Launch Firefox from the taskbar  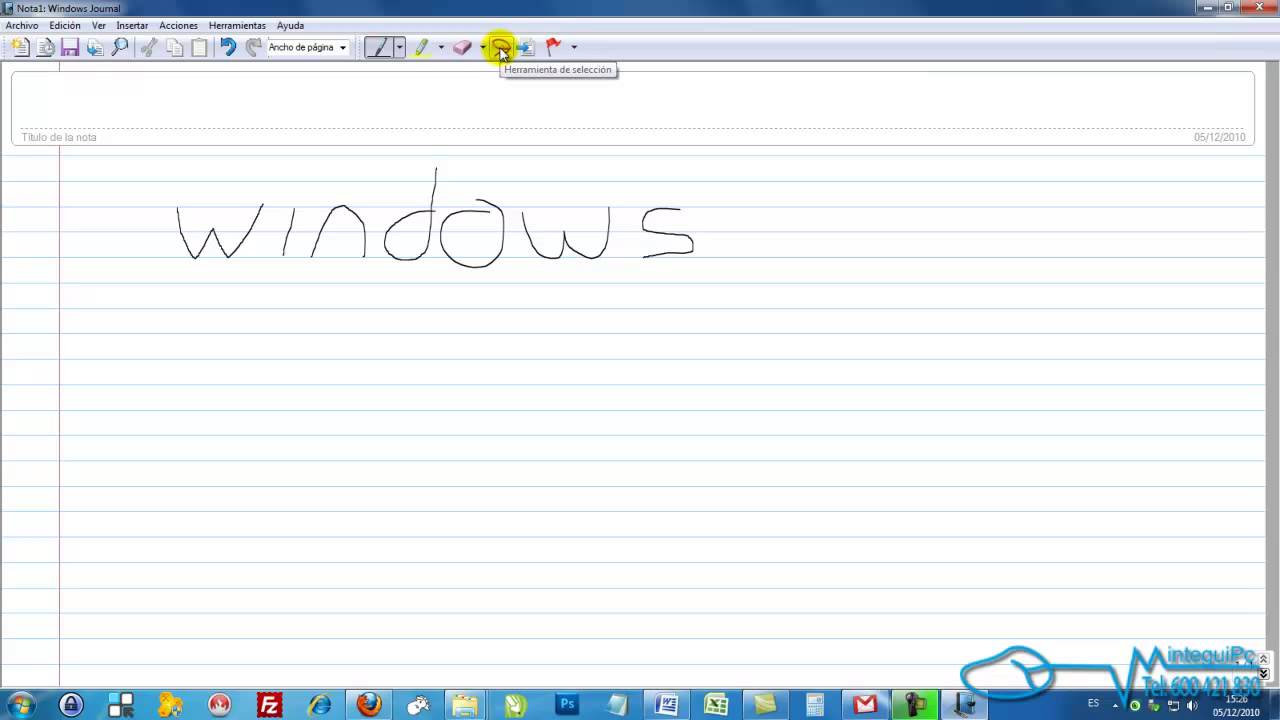(x=369, y=704)
